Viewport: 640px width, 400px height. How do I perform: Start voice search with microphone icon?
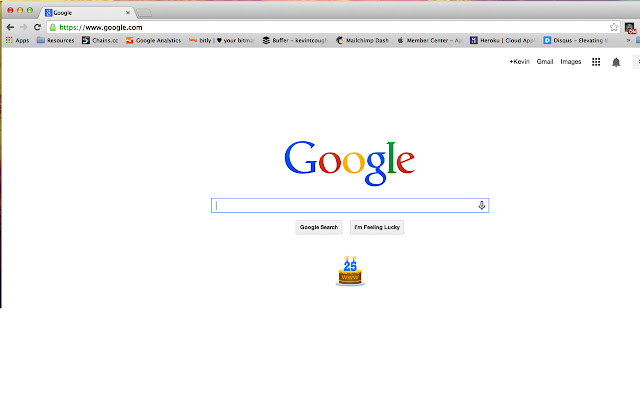coord(482,205)
